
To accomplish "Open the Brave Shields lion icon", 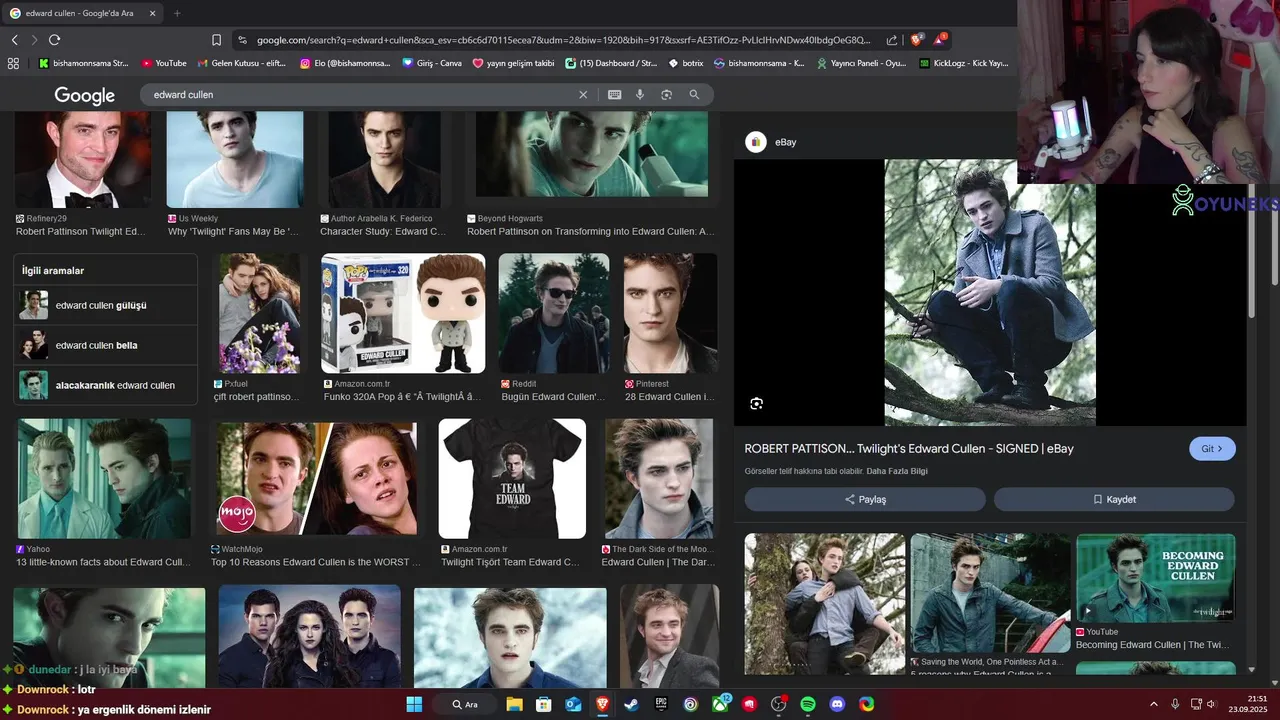I will pyautogui.click(x=916, y=40).
